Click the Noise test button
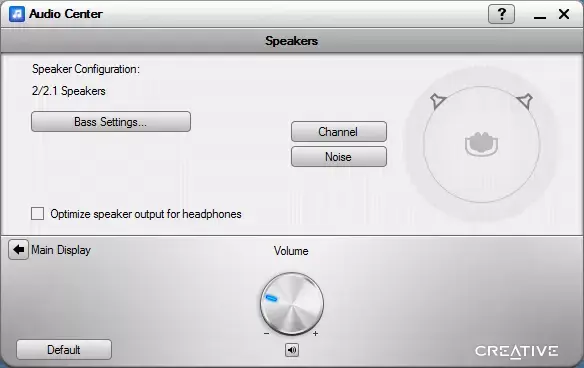The image size is (584, 368). point(339,156)
